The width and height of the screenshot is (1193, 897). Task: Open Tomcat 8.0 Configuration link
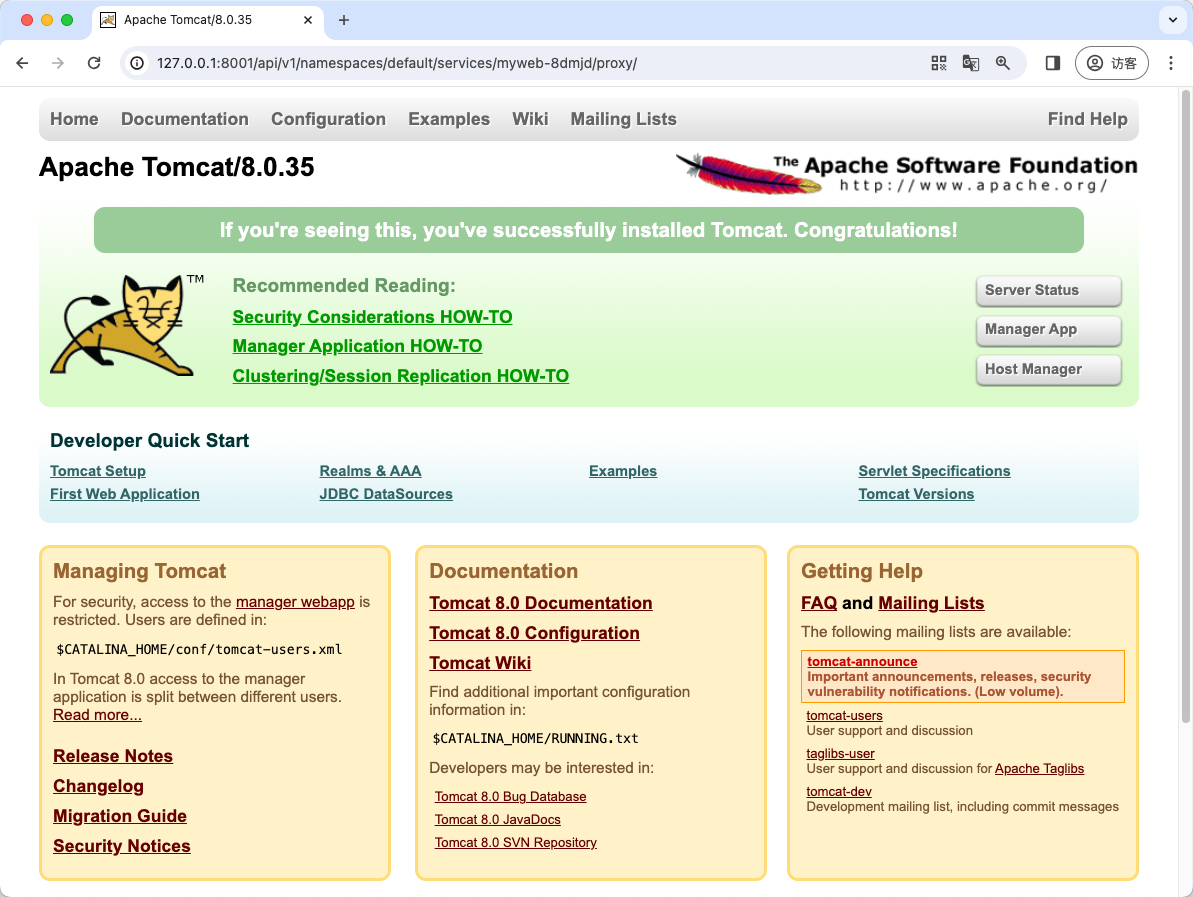(x=534, y=633)
